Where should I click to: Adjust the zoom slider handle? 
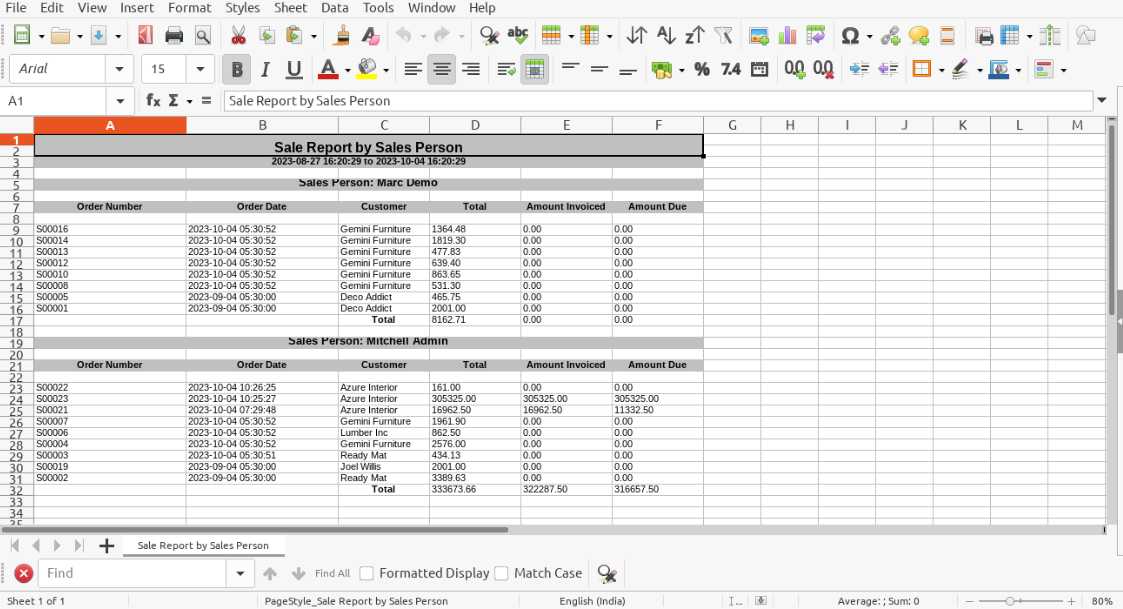pos(1010,601)
